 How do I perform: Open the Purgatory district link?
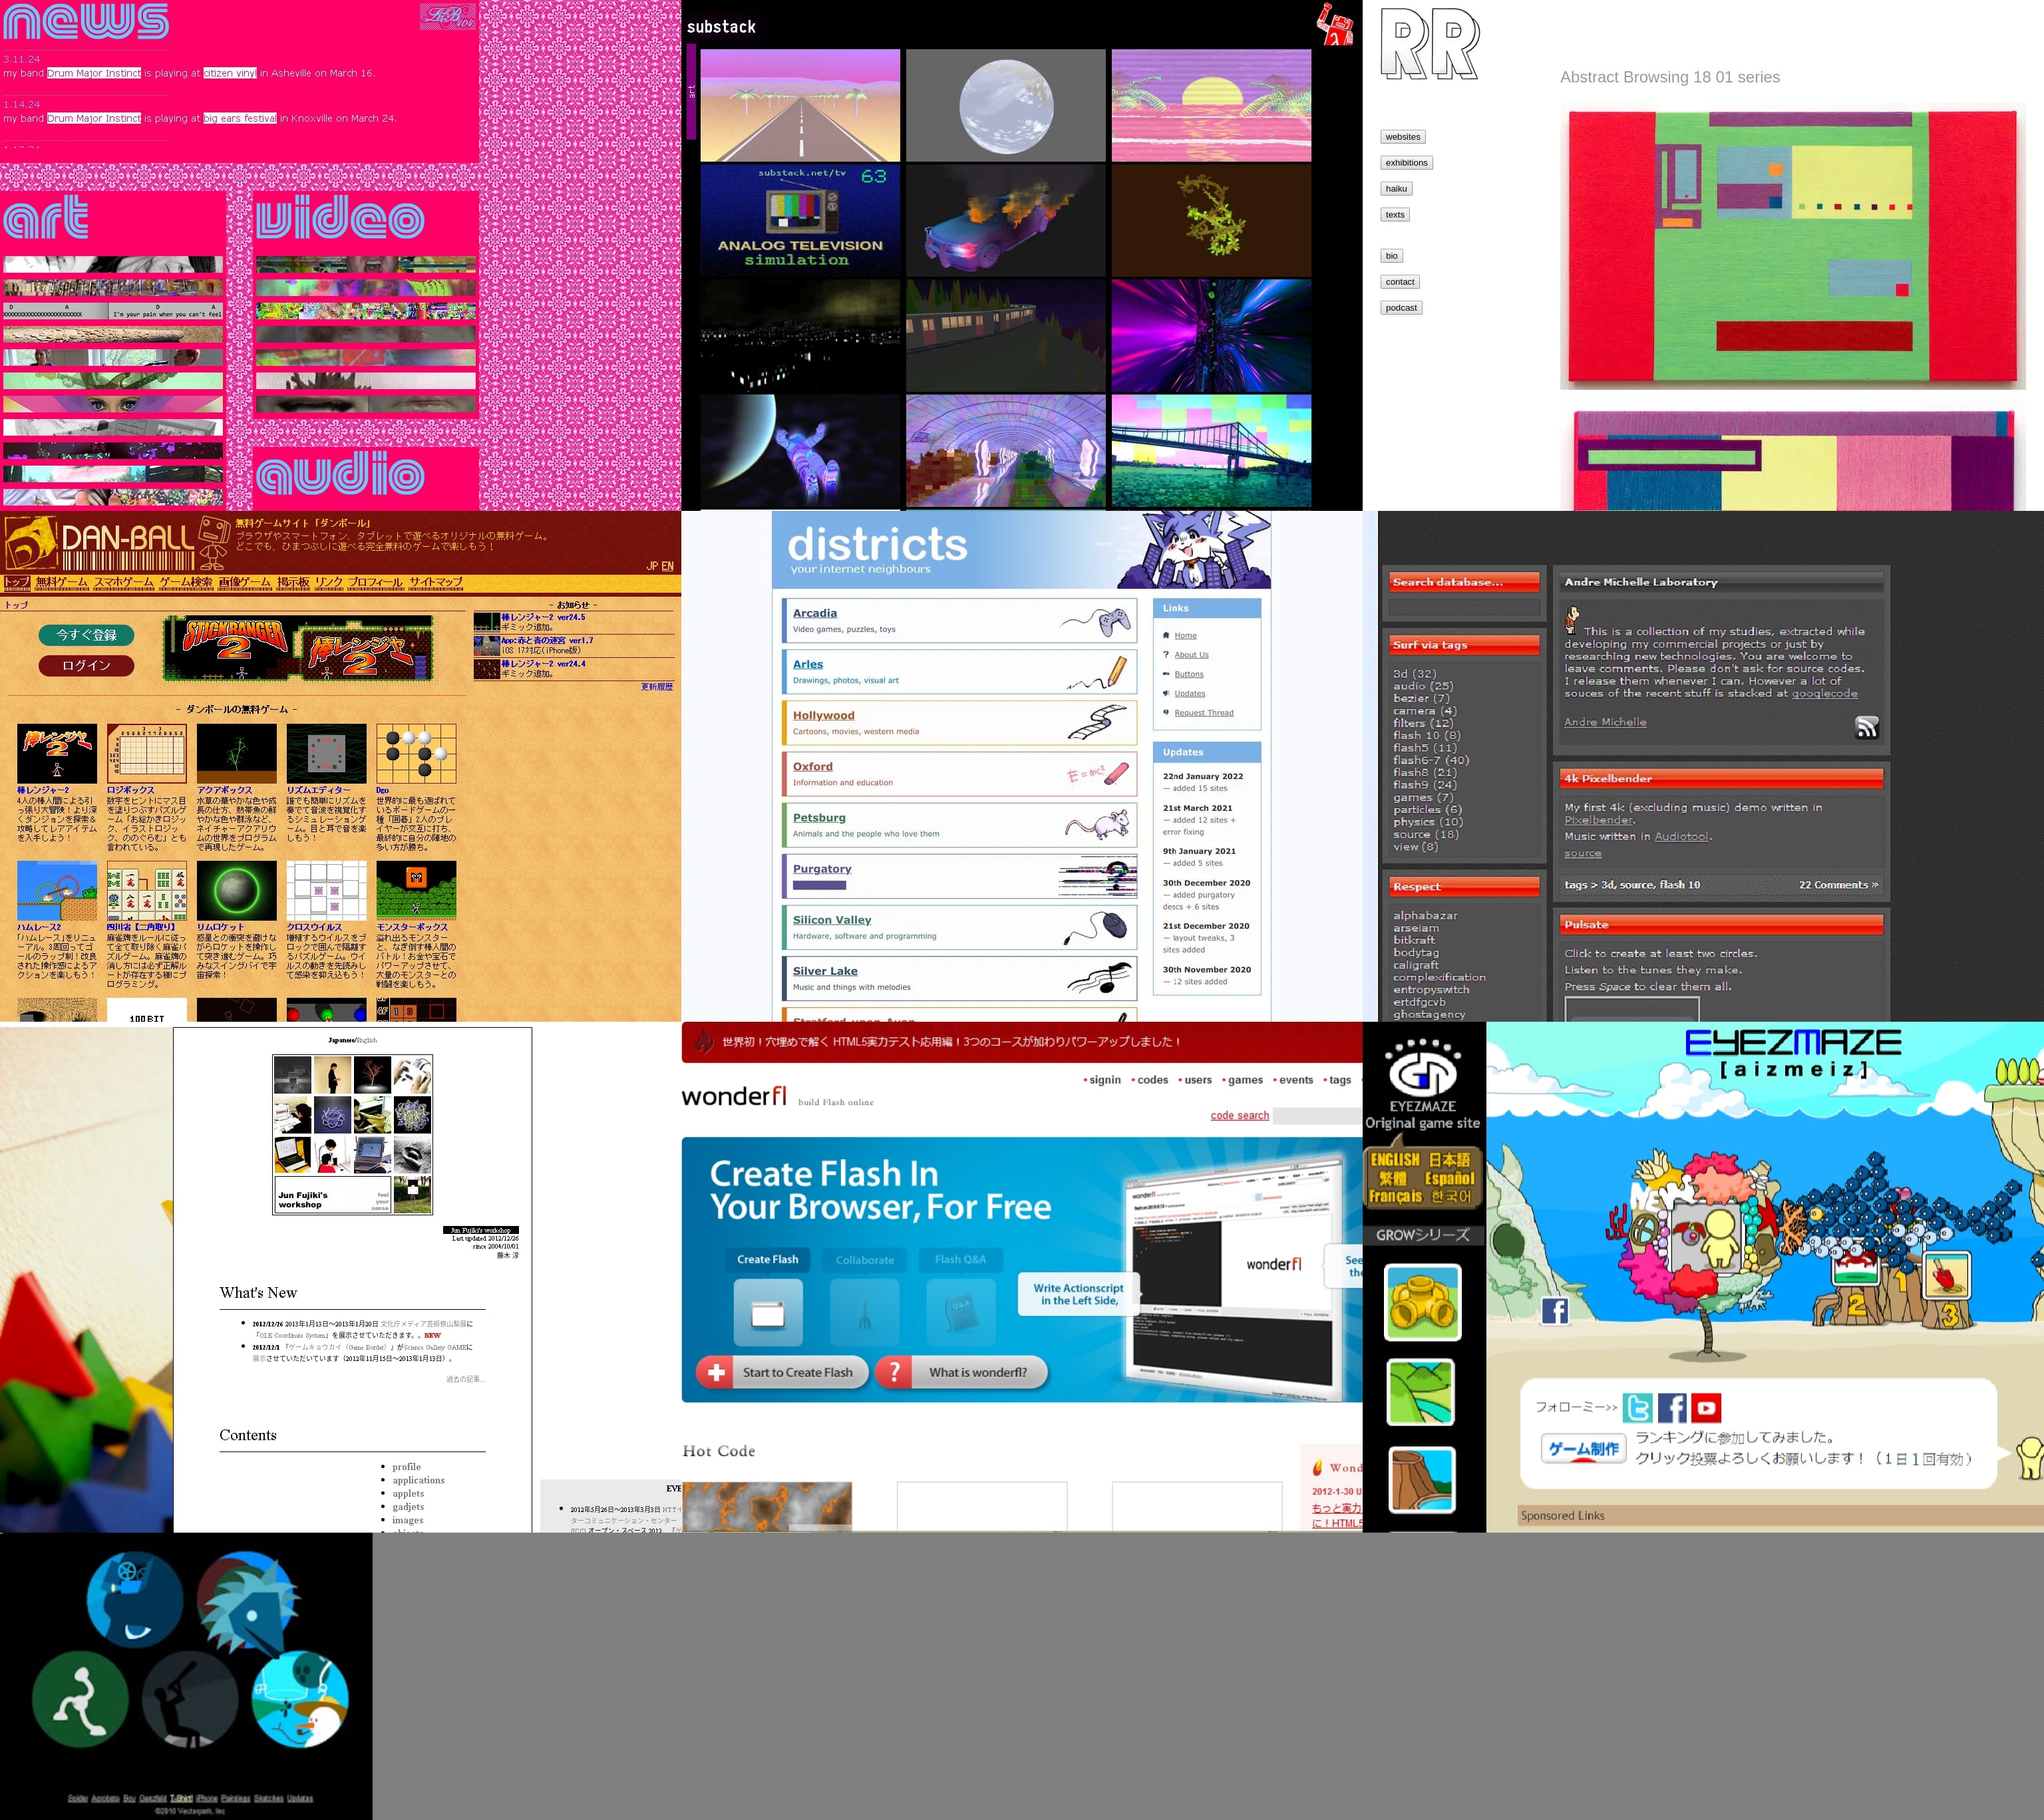[822, 869]
